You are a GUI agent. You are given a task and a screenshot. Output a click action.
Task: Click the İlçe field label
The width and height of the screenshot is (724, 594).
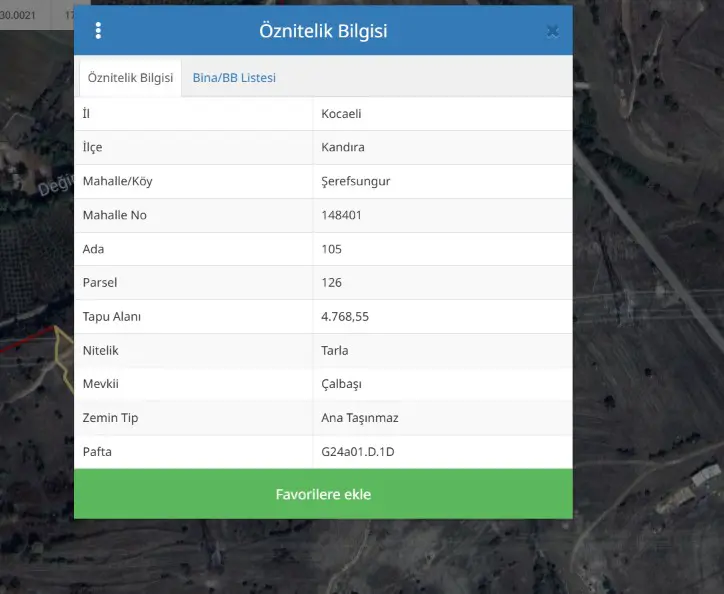coord(92,147)
